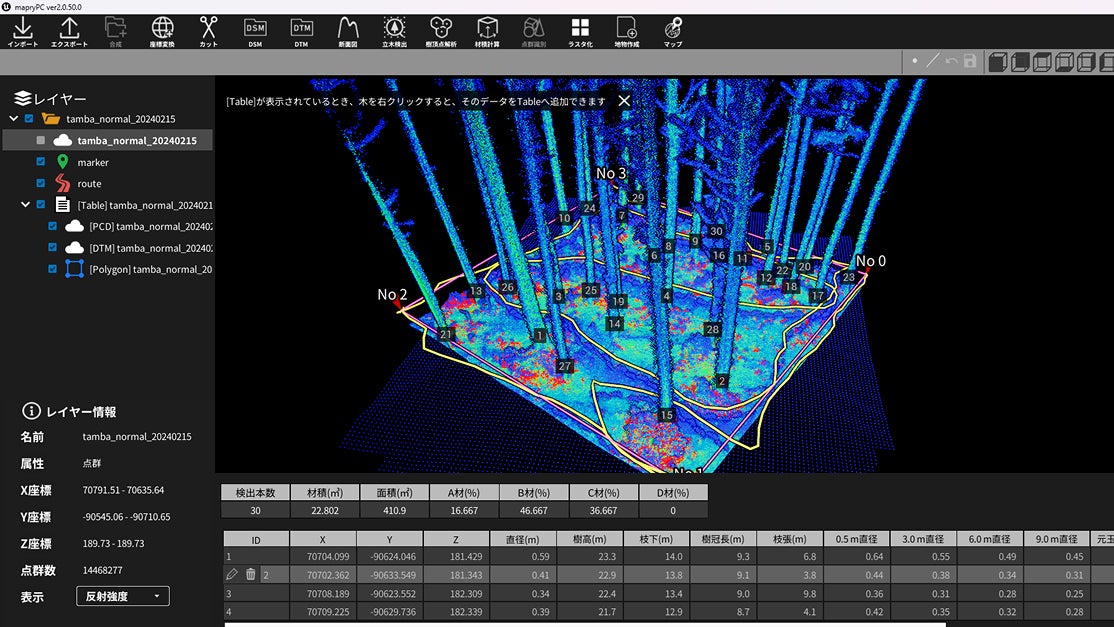The height and width of the screenshot is (627, 1114).
Task: Select the [Polygon] layer in the tree
Action: click(x=150, y=269)
